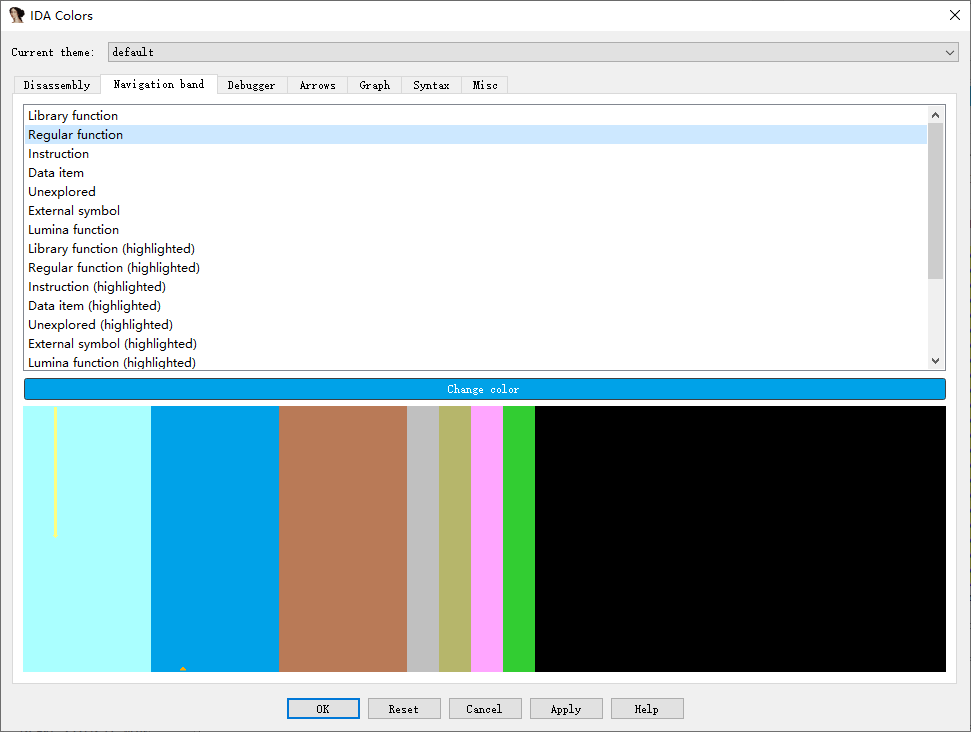Switch to the Disassembly tab
Viewport: 971px width, 732px height.
tap(57, 85)
